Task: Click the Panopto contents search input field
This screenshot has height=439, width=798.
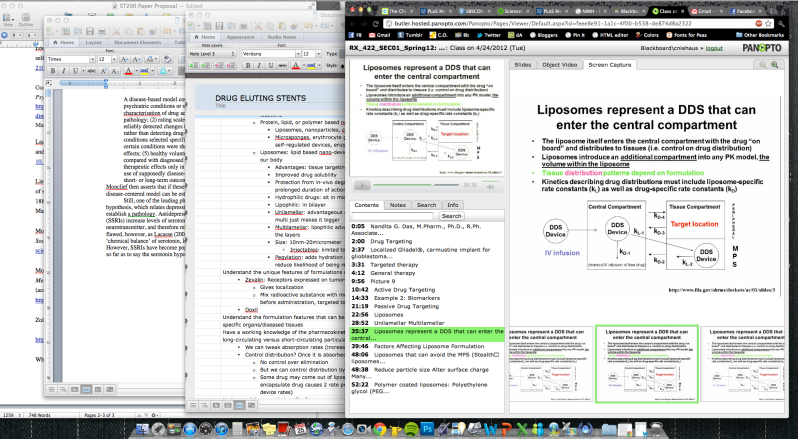Action: point(393,216)
